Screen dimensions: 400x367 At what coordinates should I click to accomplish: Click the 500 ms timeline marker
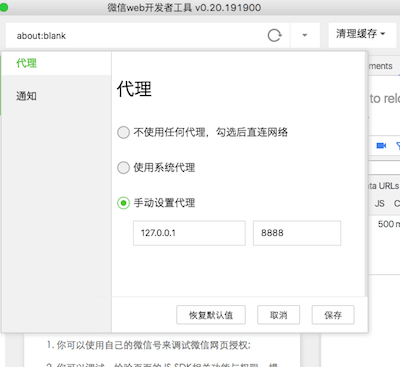[x=389, y=224]
